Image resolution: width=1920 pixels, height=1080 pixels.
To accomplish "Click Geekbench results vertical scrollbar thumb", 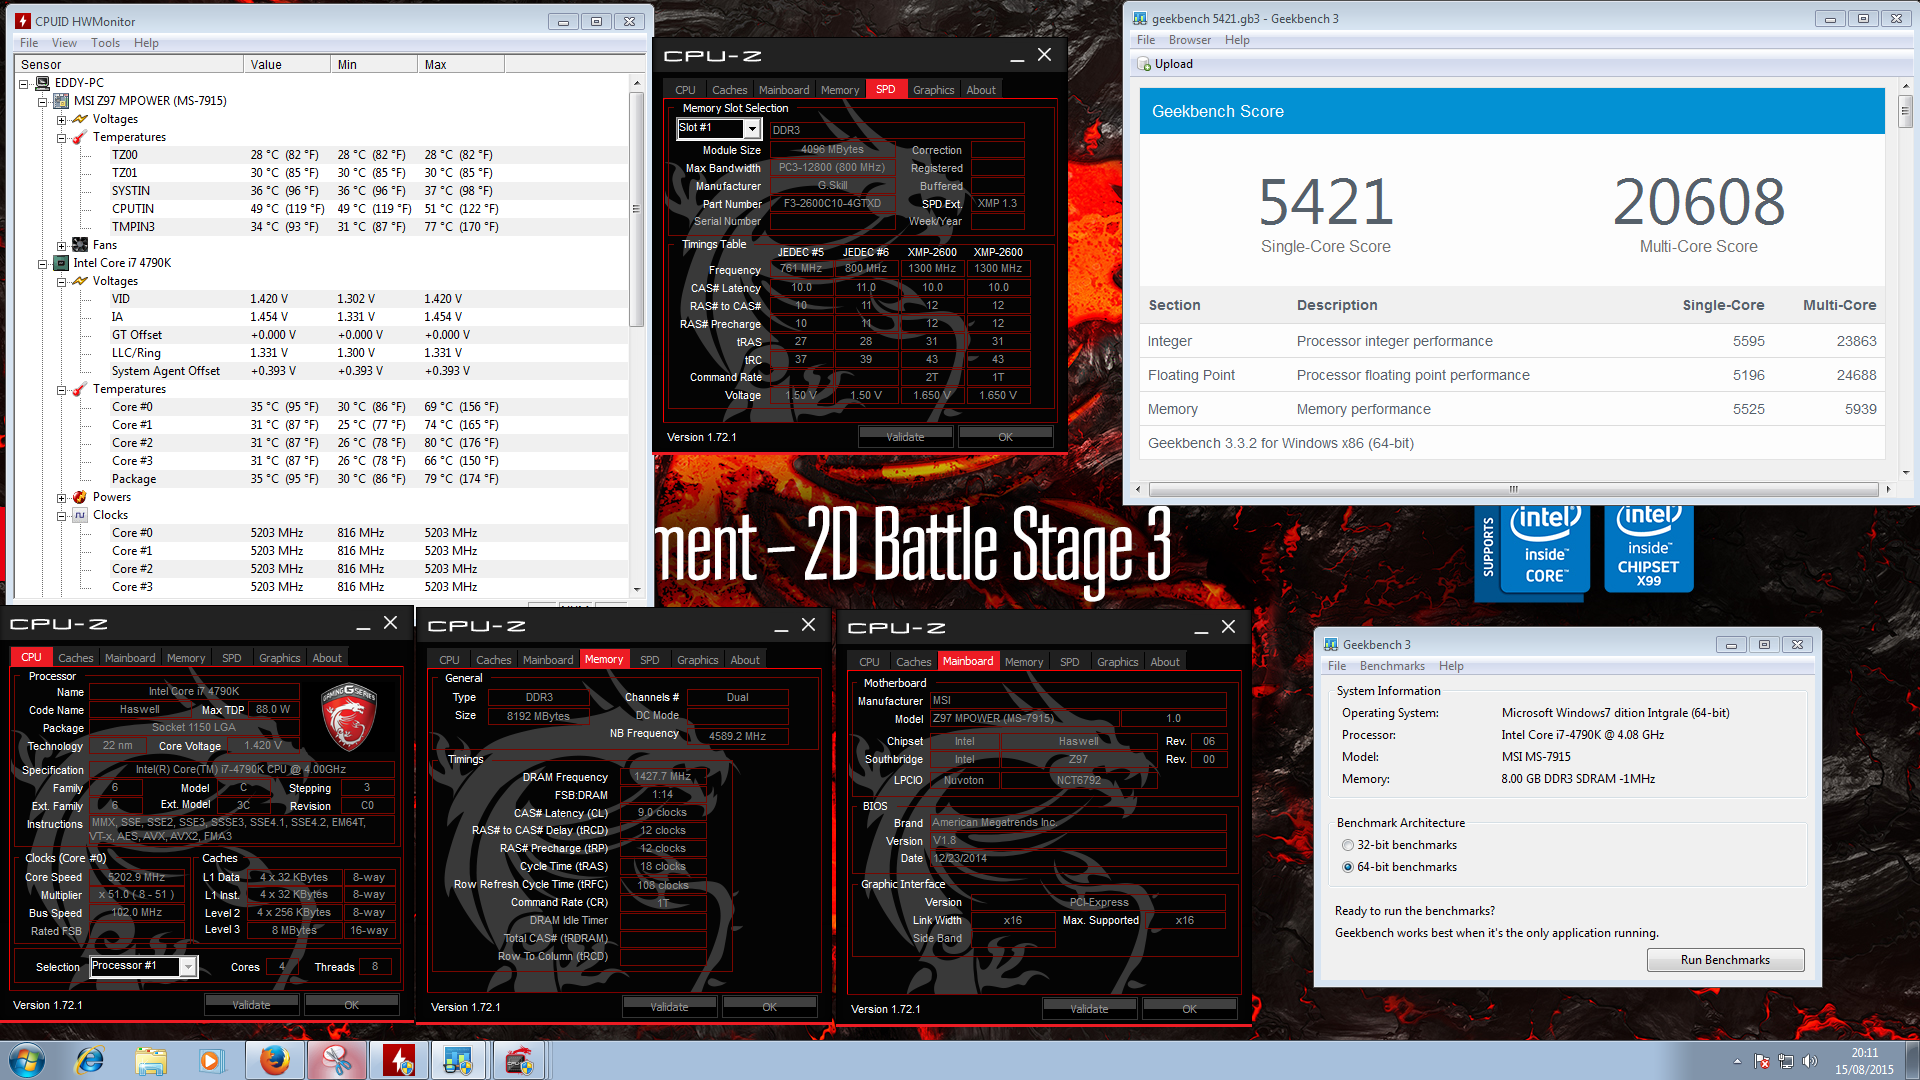I will tap(1904, 111).
